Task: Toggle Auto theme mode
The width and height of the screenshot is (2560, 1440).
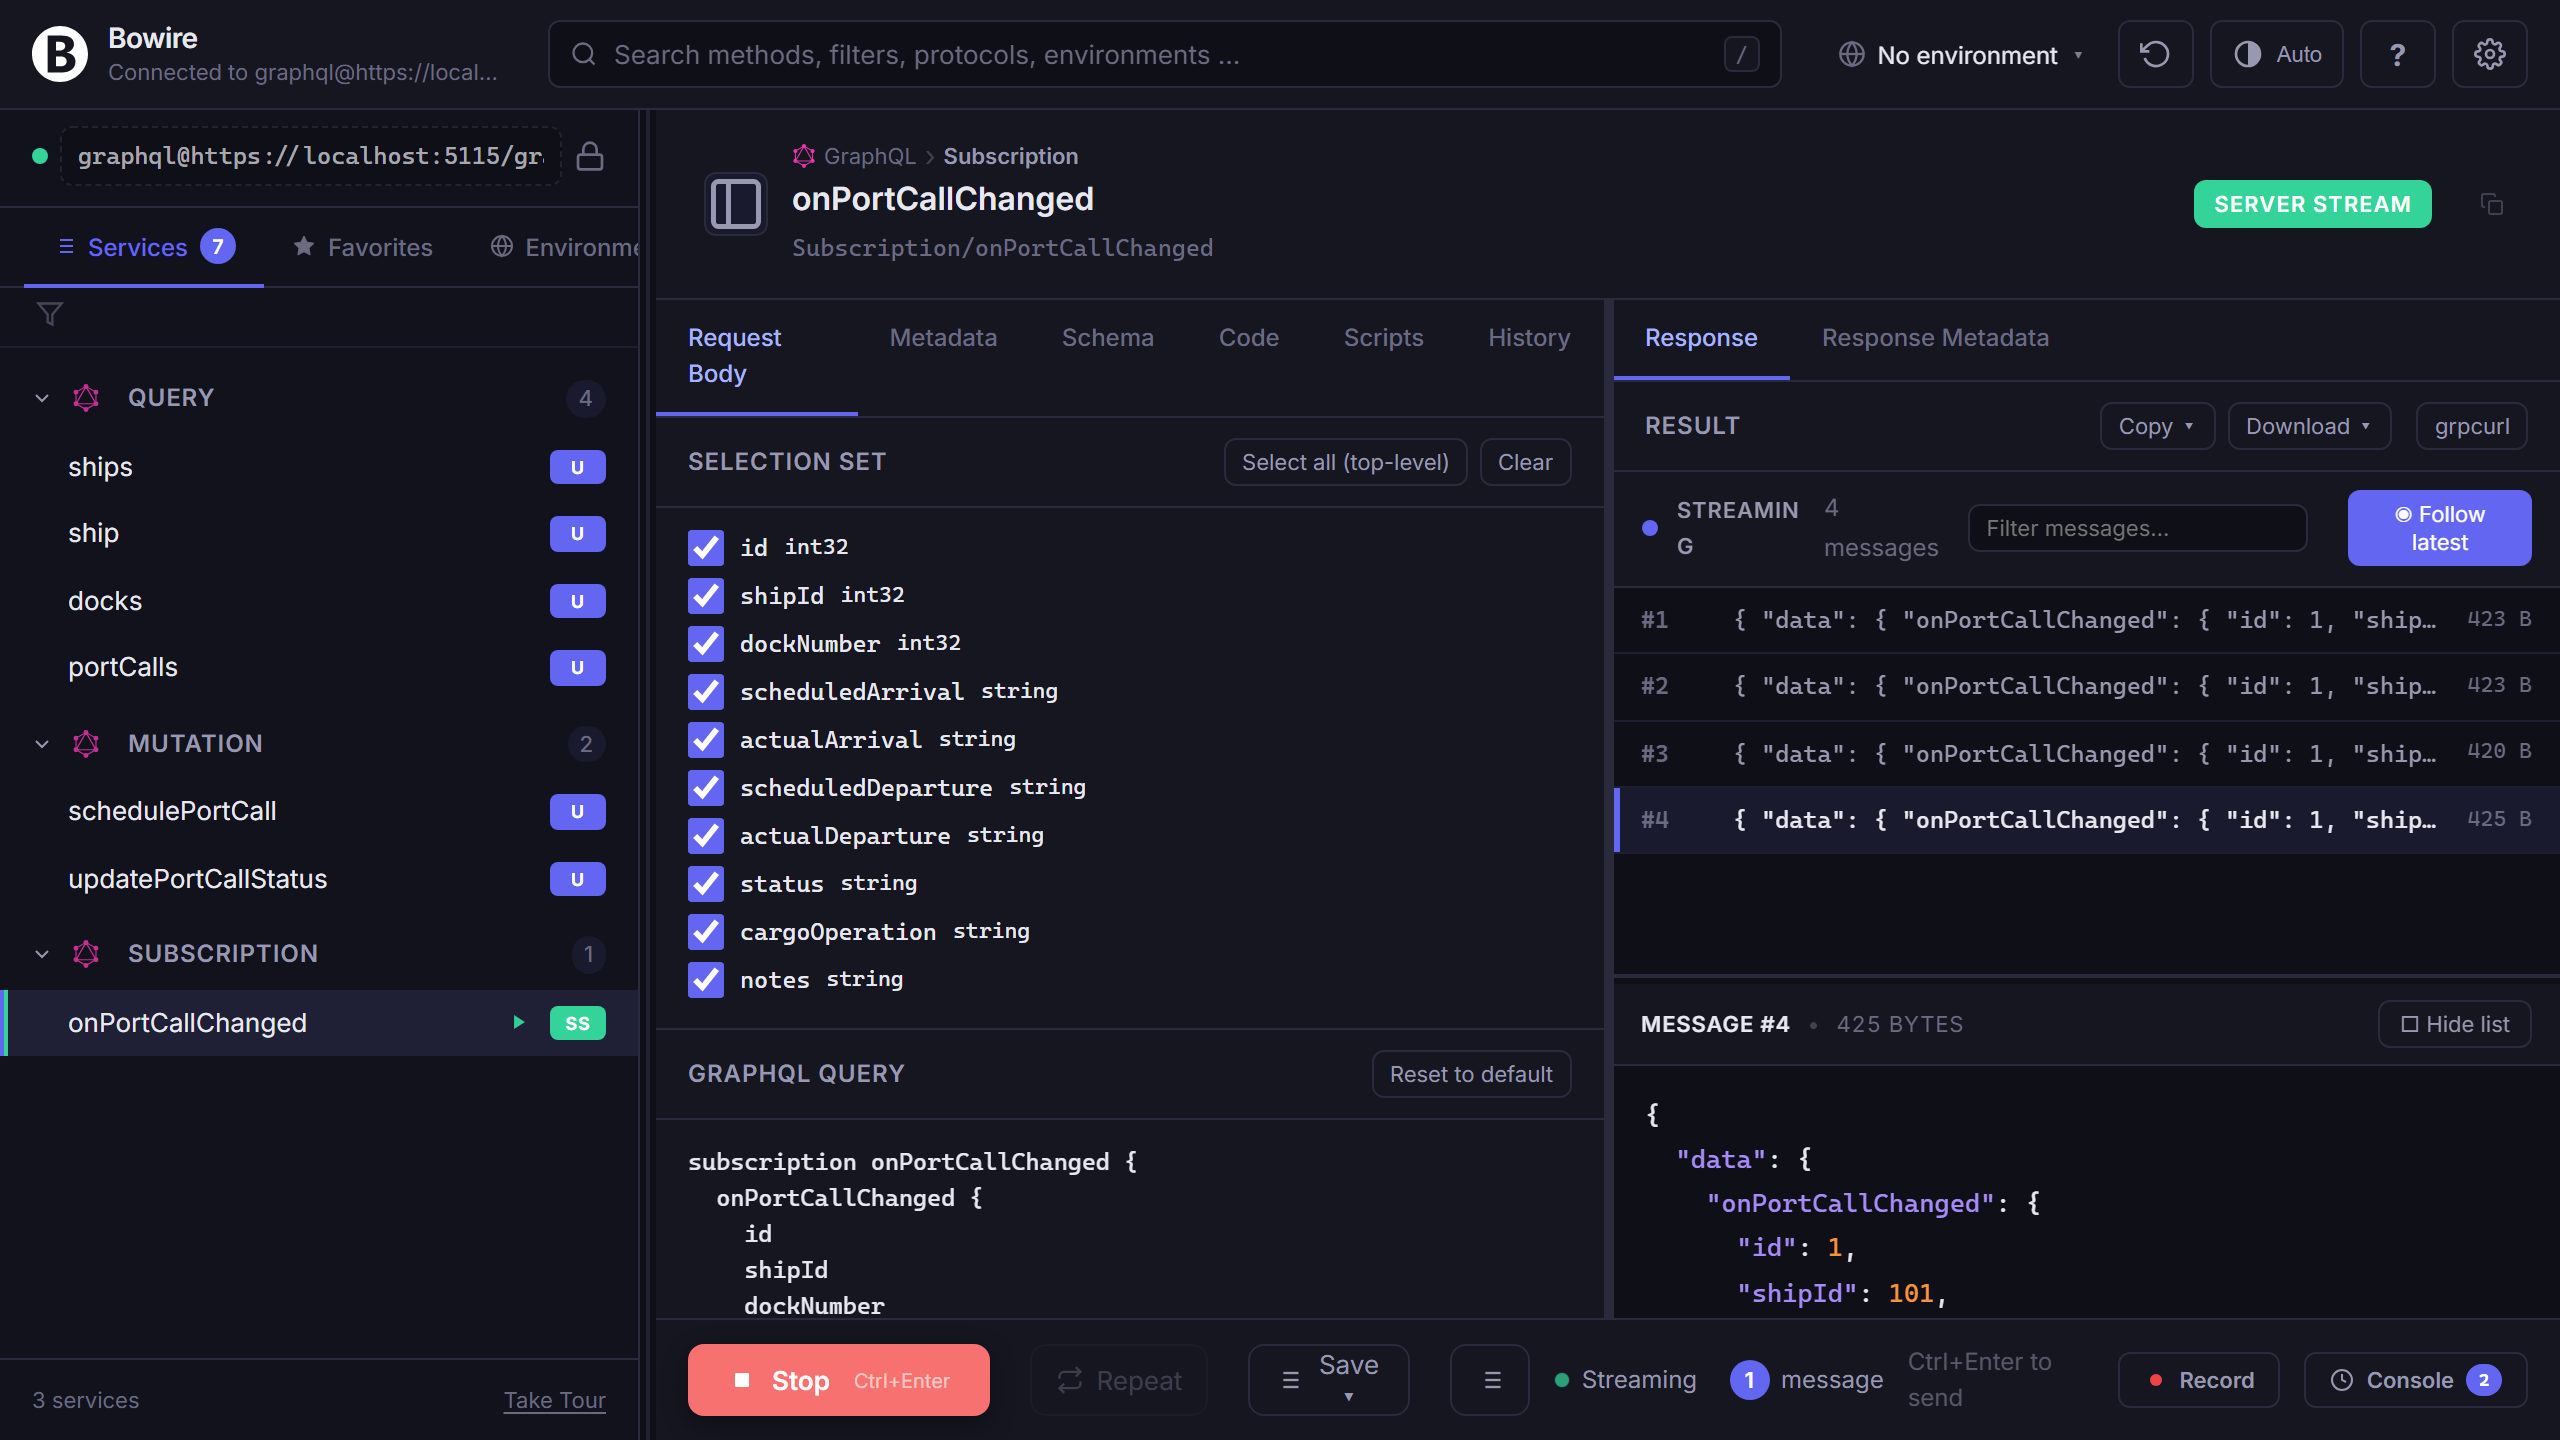Action: click(2277, 54)
